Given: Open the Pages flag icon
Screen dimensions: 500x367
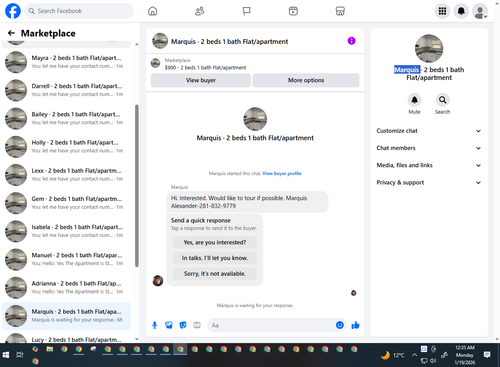Looking at the screenshot, I should coord(246,11).
